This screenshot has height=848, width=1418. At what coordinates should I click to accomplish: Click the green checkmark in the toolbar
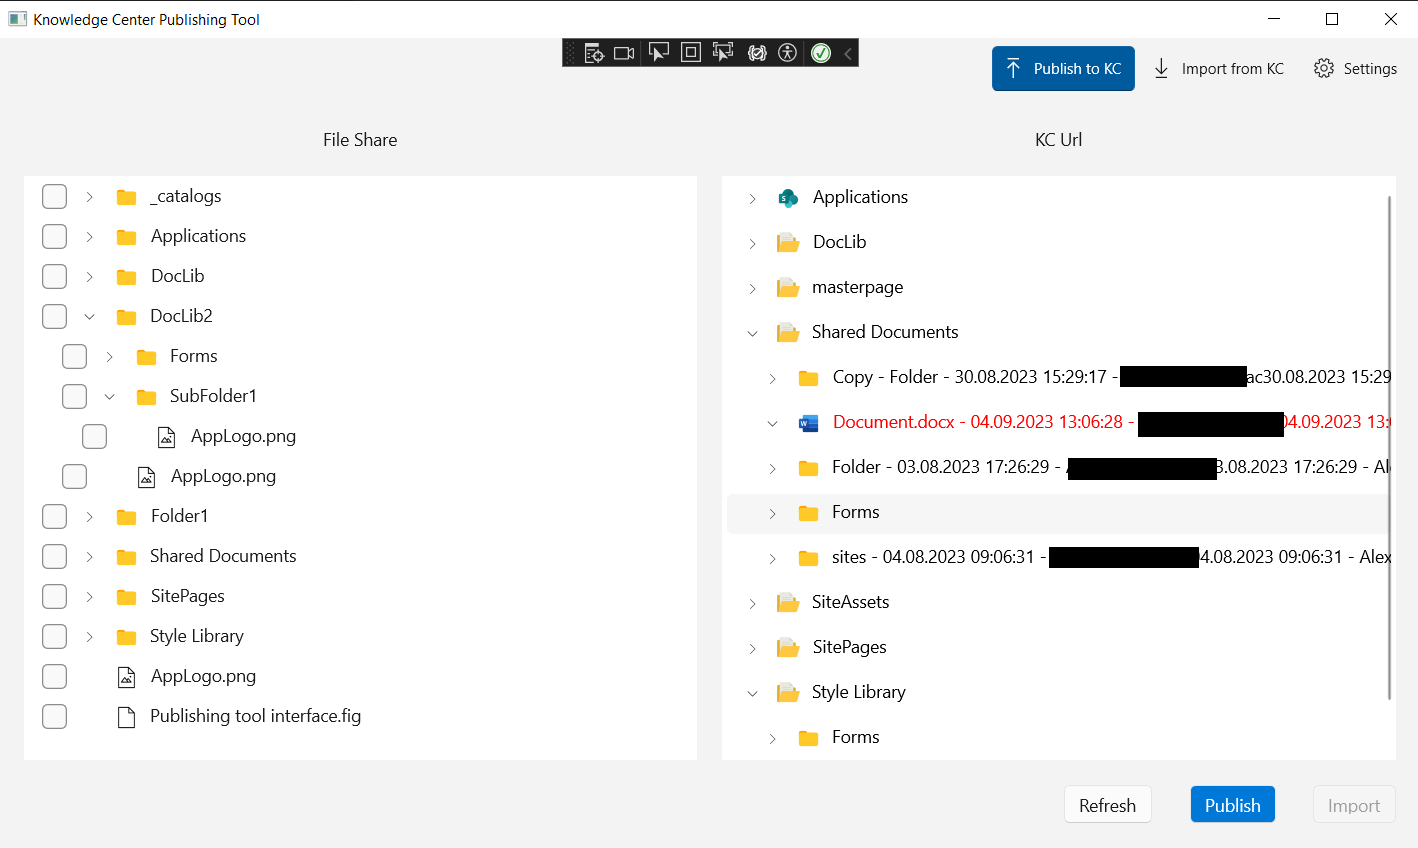[820, 53]
